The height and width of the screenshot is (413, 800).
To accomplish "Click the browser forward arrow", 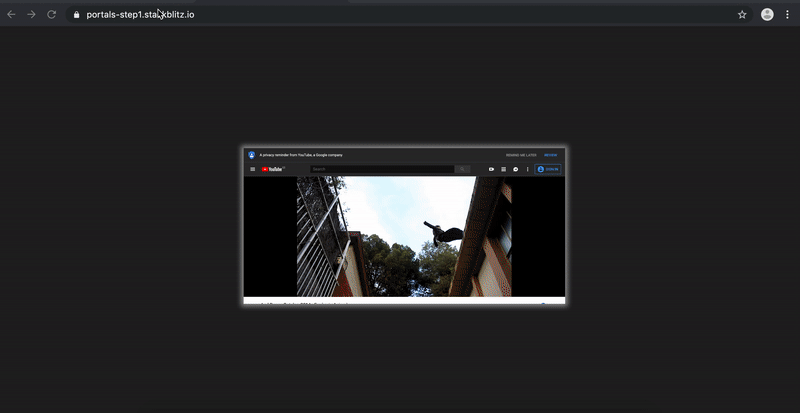I will pos(32,14).
